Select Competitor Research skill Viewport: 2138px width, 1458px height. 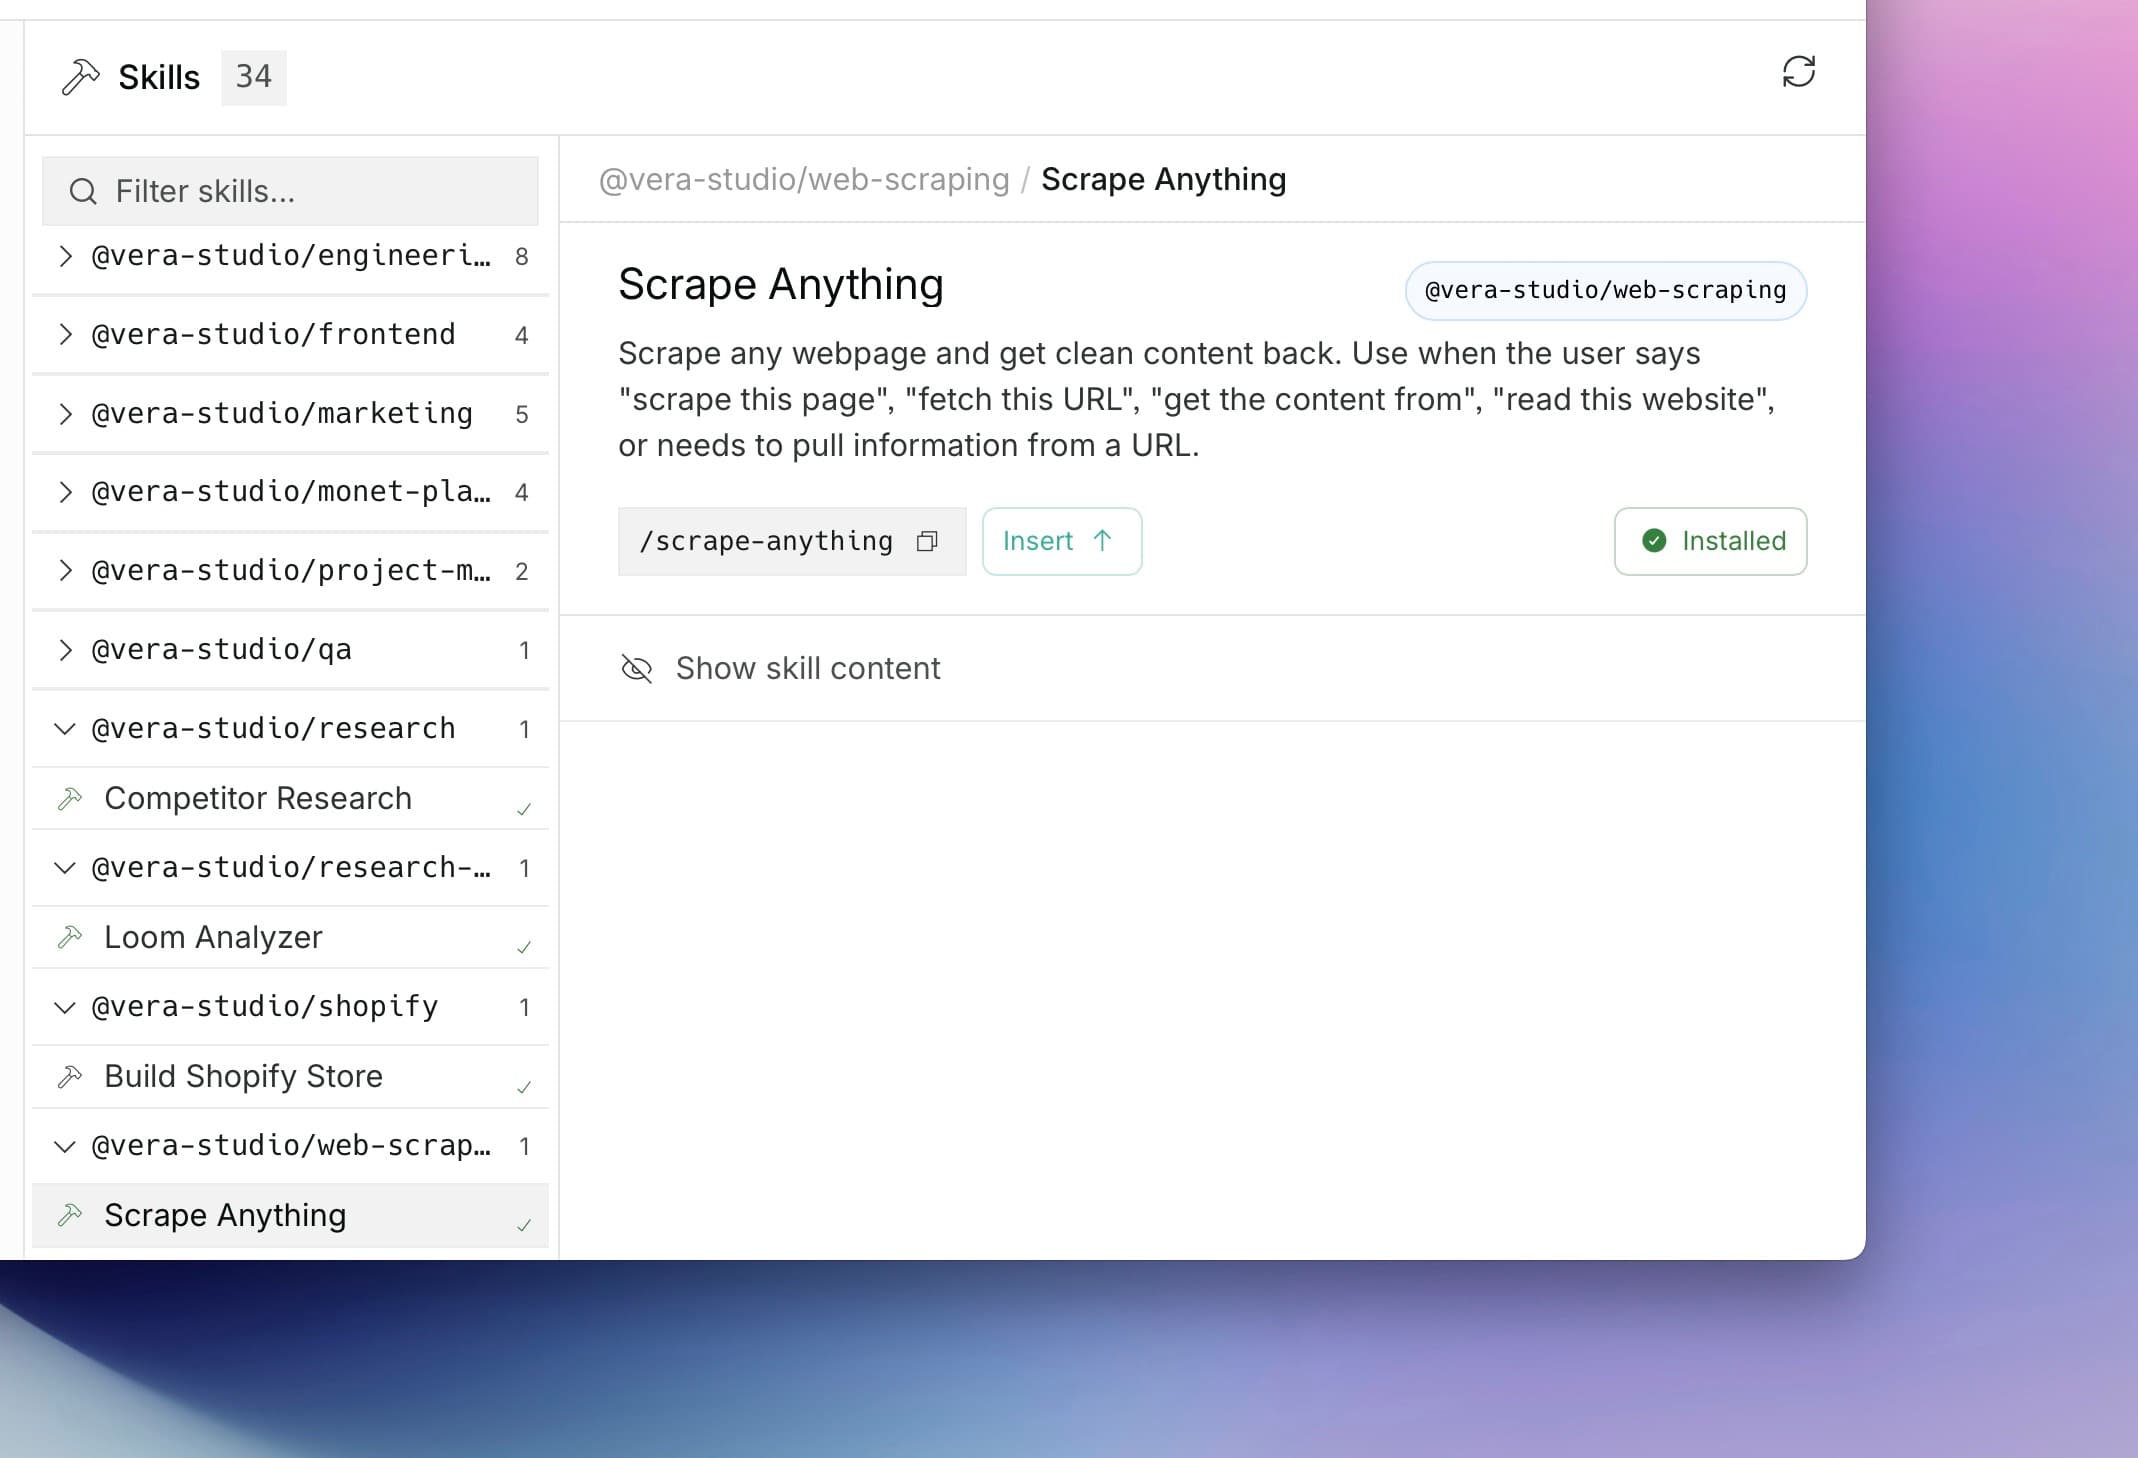(x=258, y=798)
